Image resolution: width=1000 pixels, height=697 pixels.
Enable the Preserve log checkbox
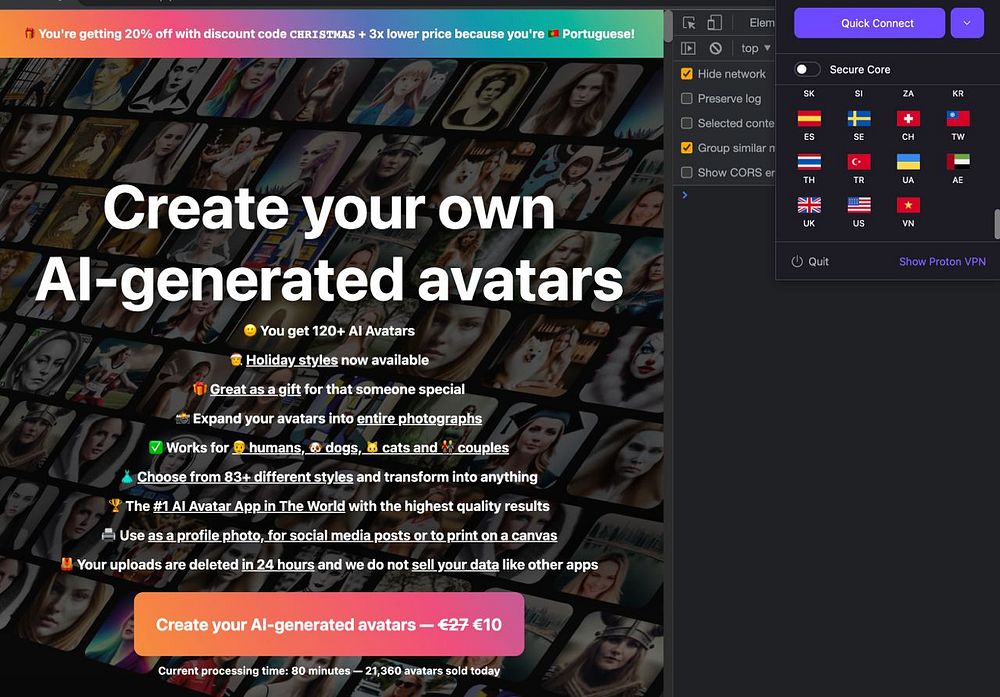[687, 98]
